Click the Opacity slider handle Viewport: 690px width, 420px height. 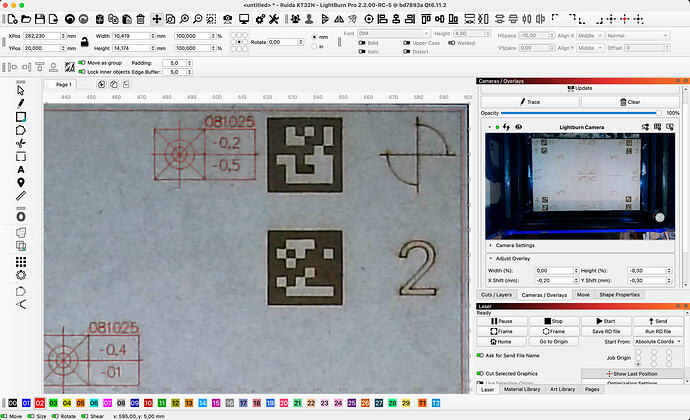658,113
